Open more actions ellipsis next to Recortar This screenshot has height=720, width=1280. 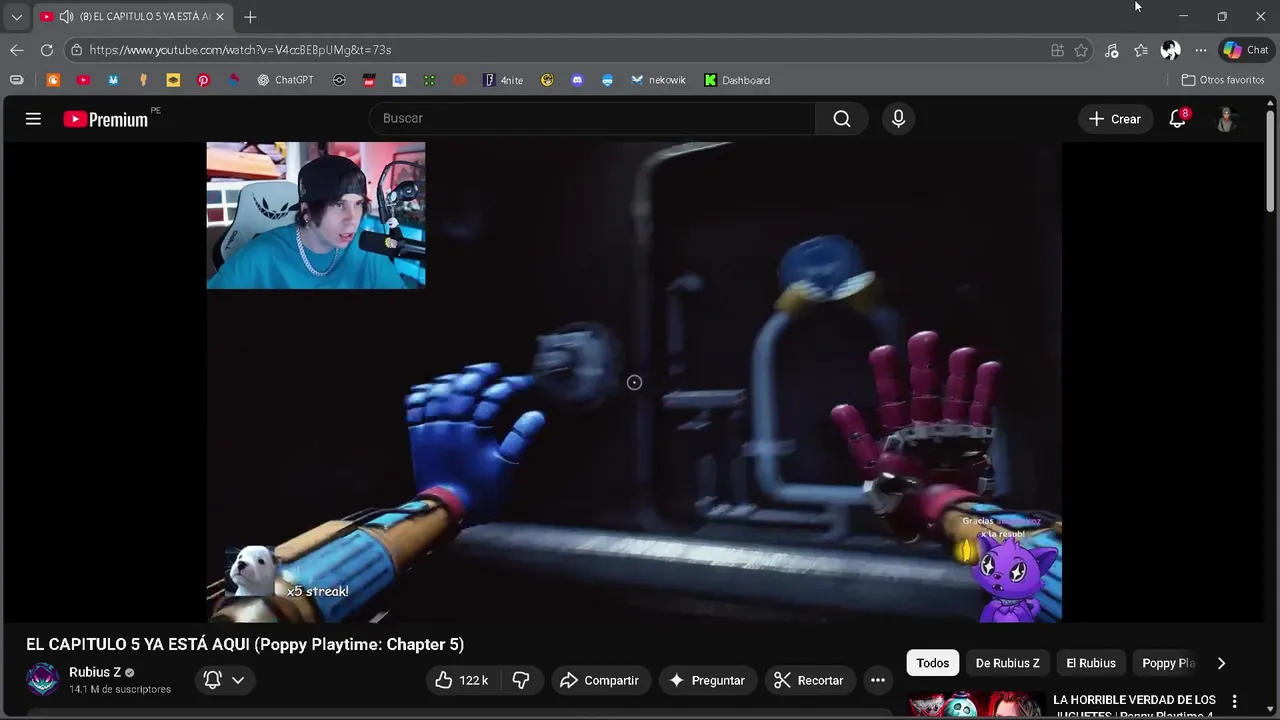877,680
